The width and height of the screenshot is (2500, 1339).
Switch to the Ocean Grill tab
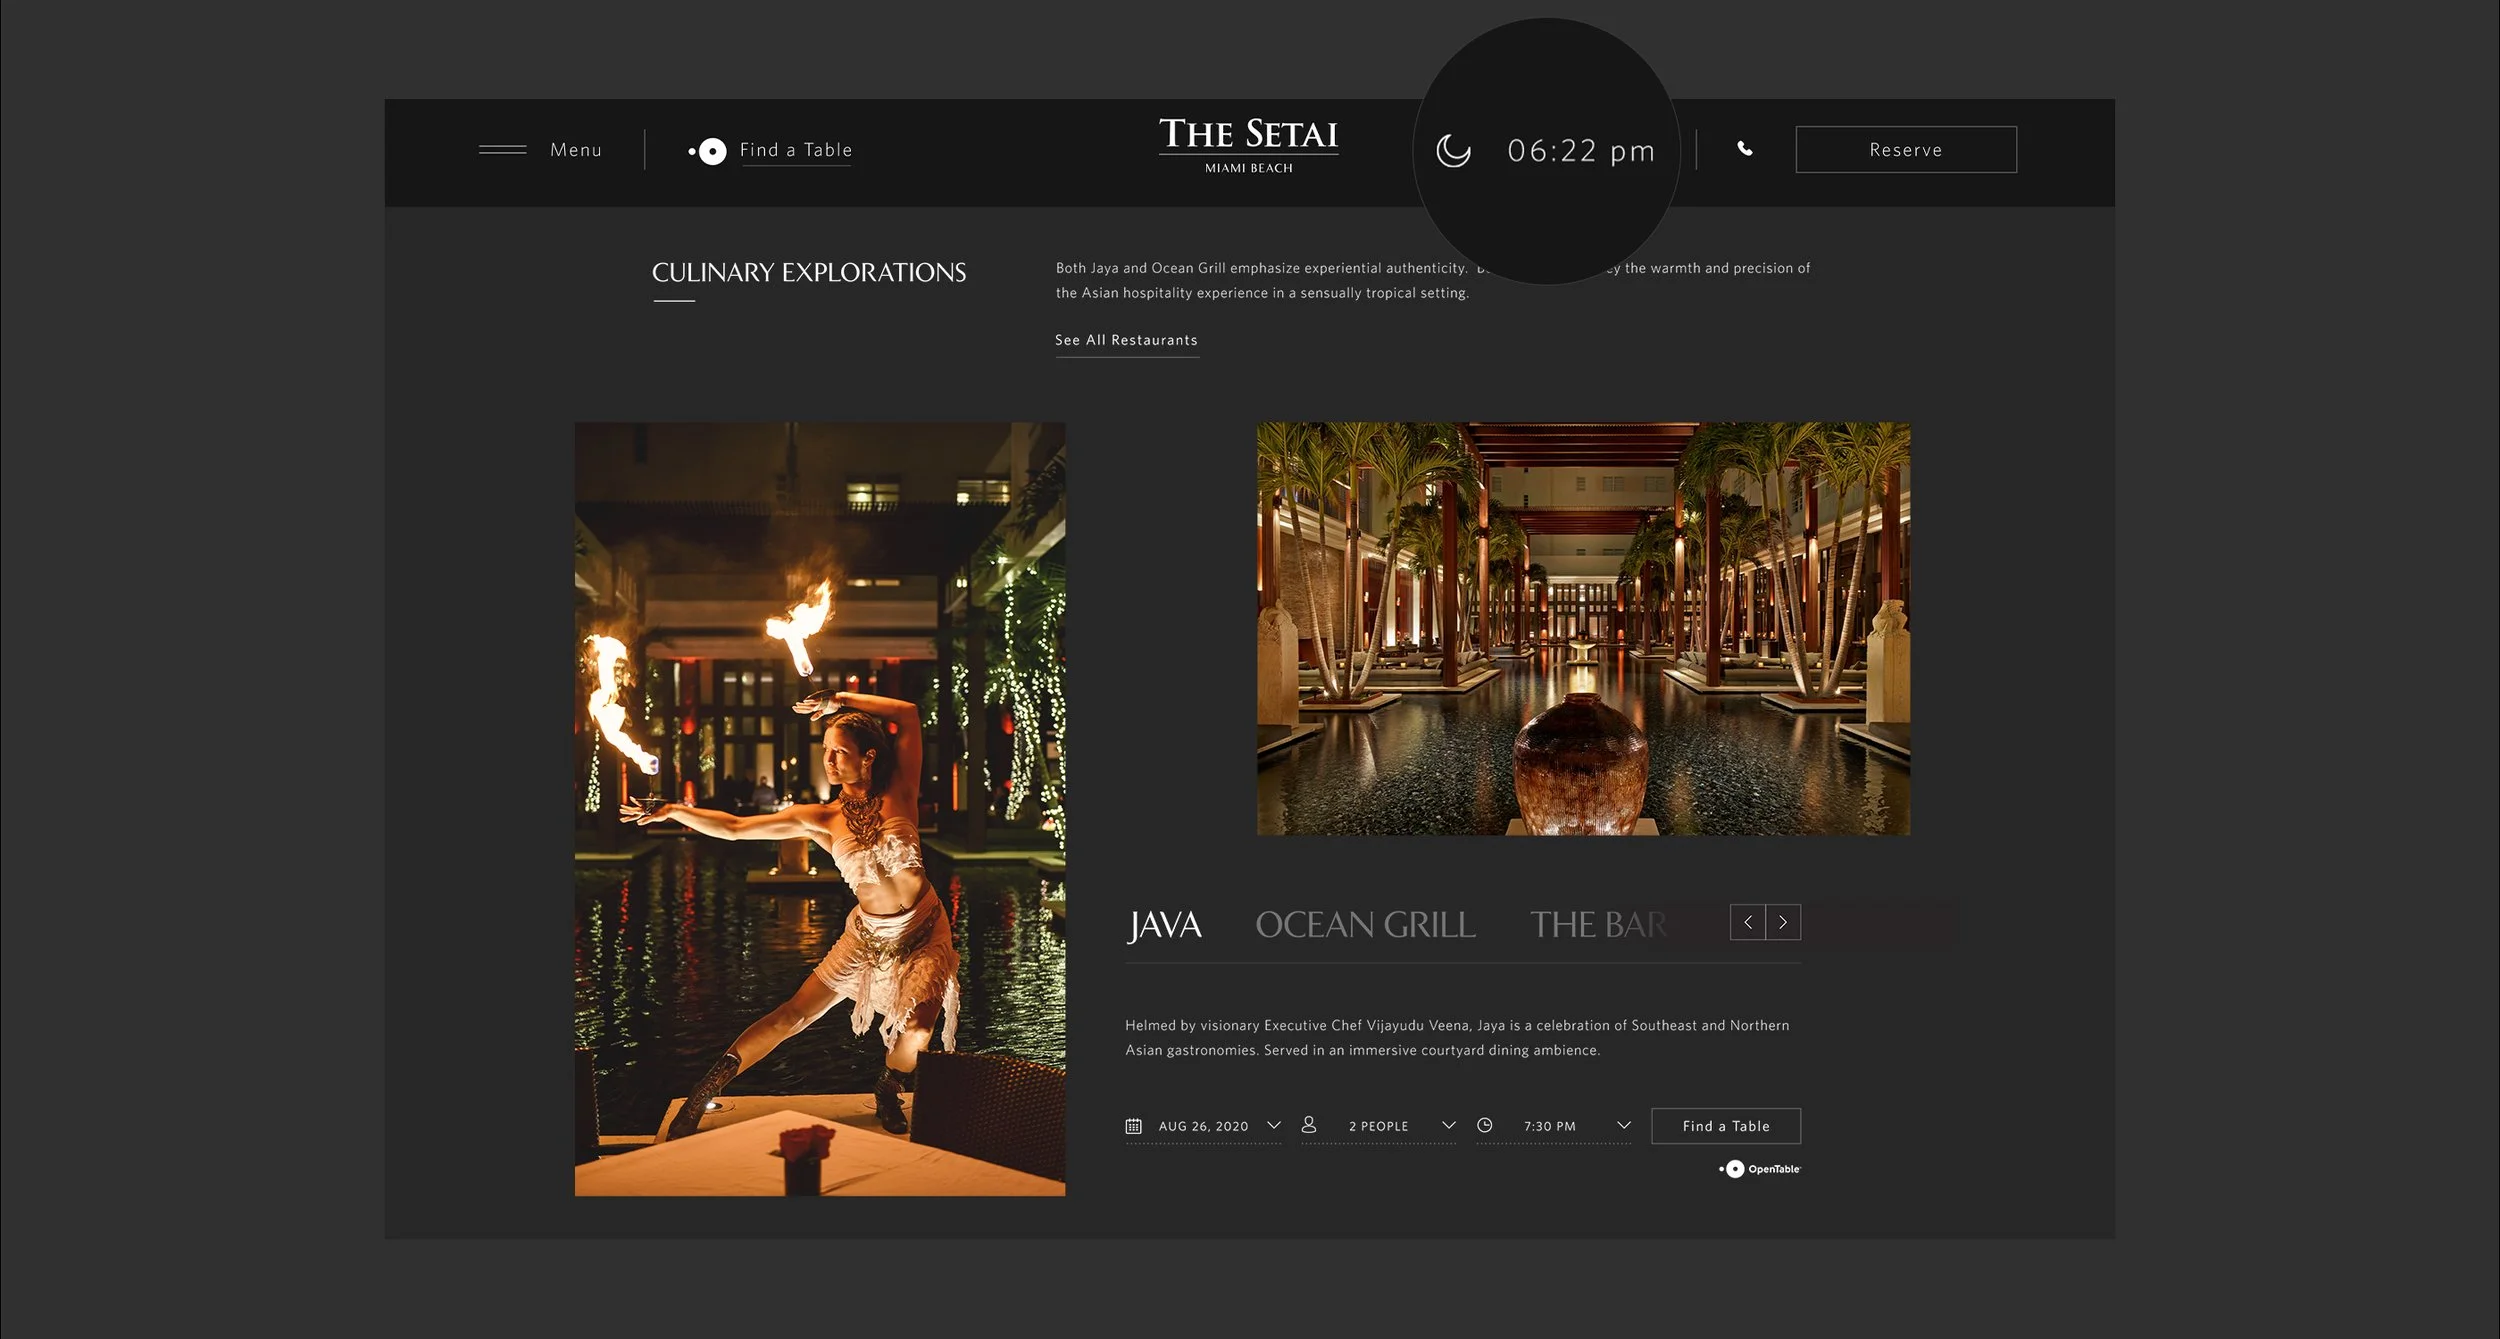tap(1365, 925)
